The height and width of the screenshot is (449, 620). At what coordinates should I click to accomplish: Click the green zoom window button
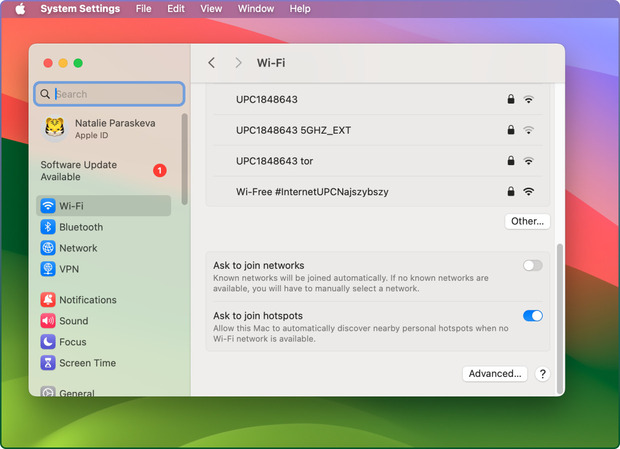[78, 63]
